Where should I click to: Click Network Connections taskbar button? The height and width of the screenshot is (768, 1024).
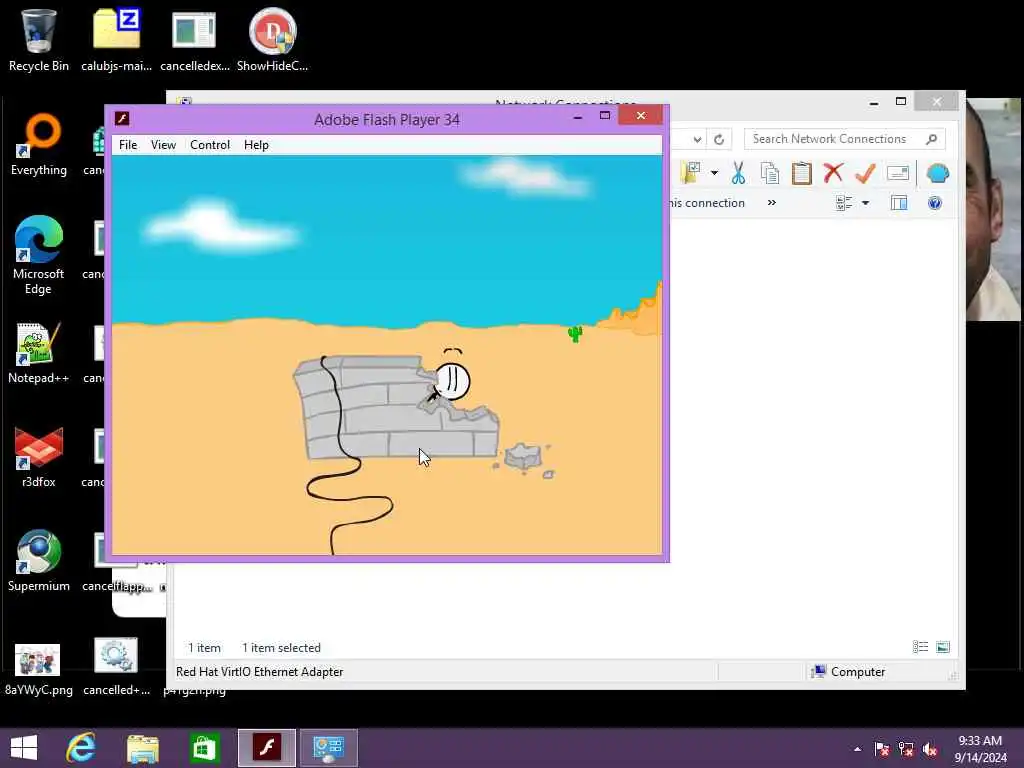pos(328,748)
